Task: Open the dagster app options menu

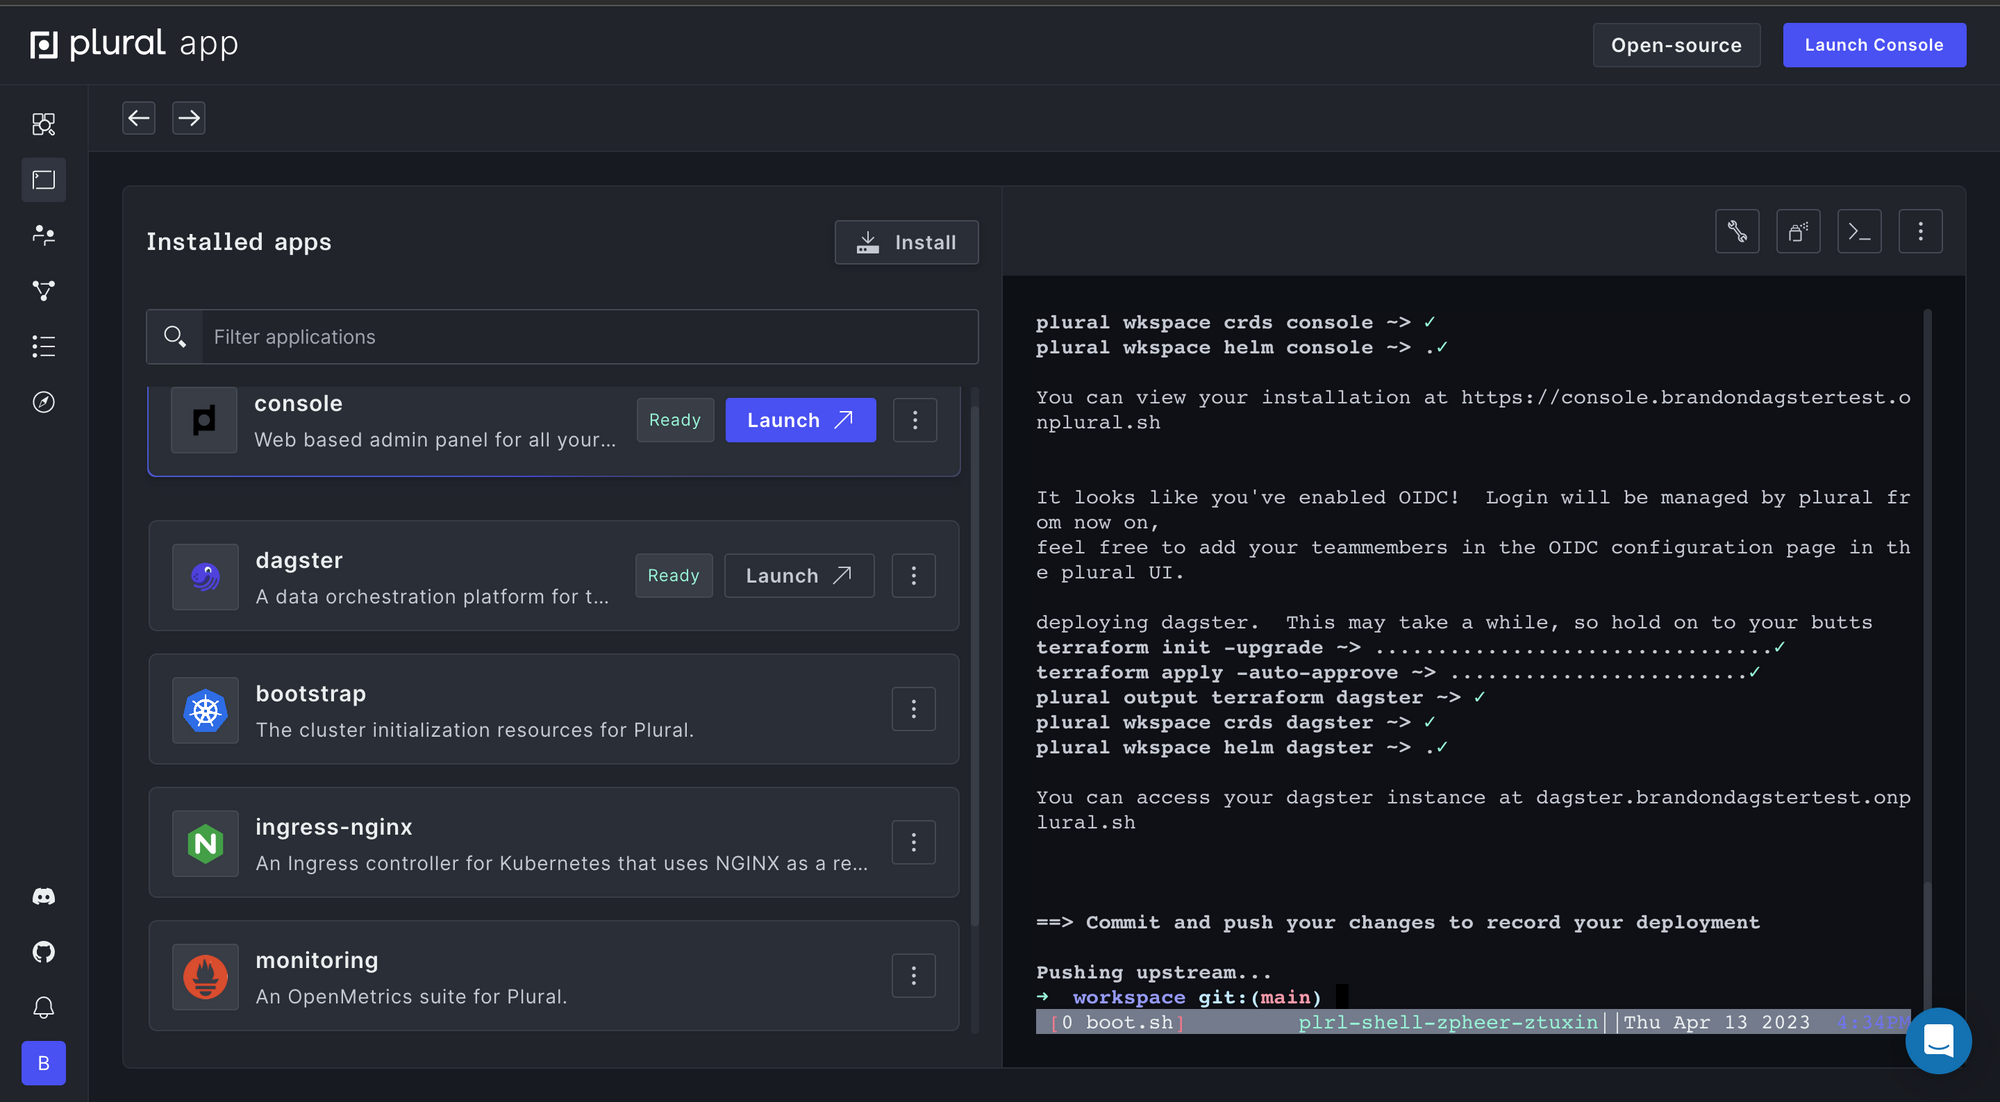Action: pyautogui.click(x=914, y=576)
